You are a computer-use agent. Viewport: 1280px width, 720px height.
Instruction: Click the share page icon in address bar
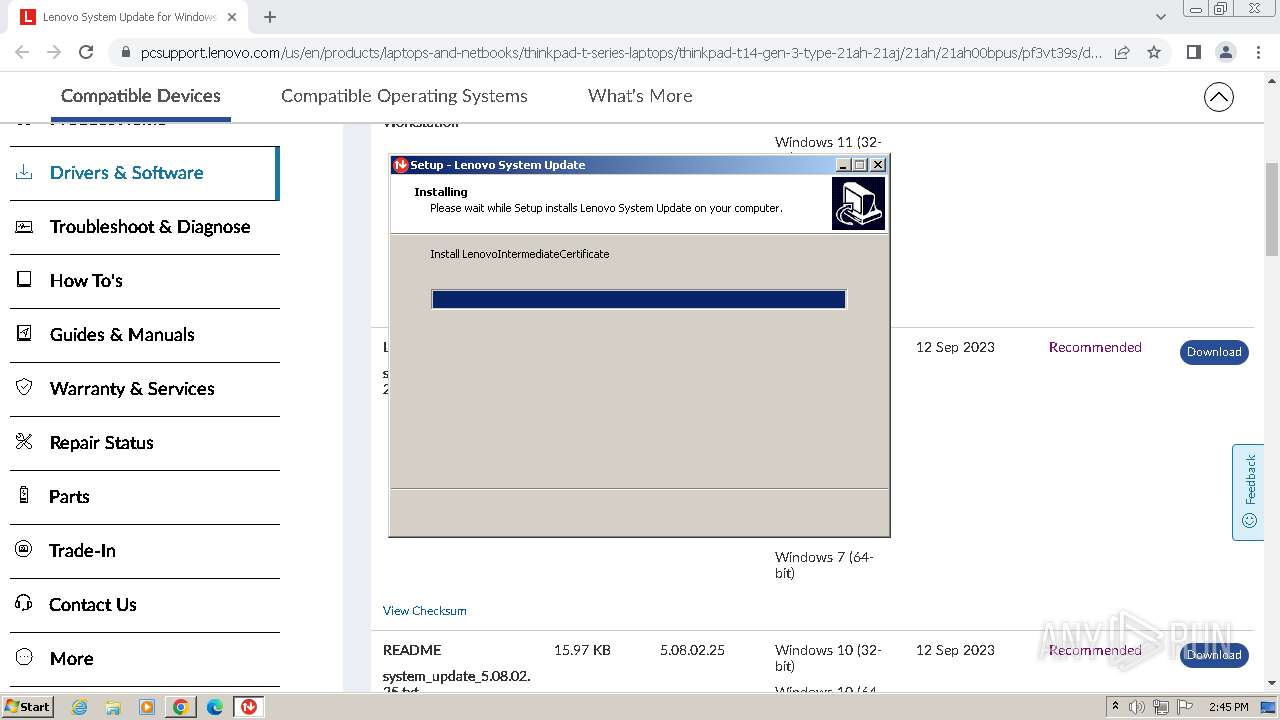(x=1122, y=52)
